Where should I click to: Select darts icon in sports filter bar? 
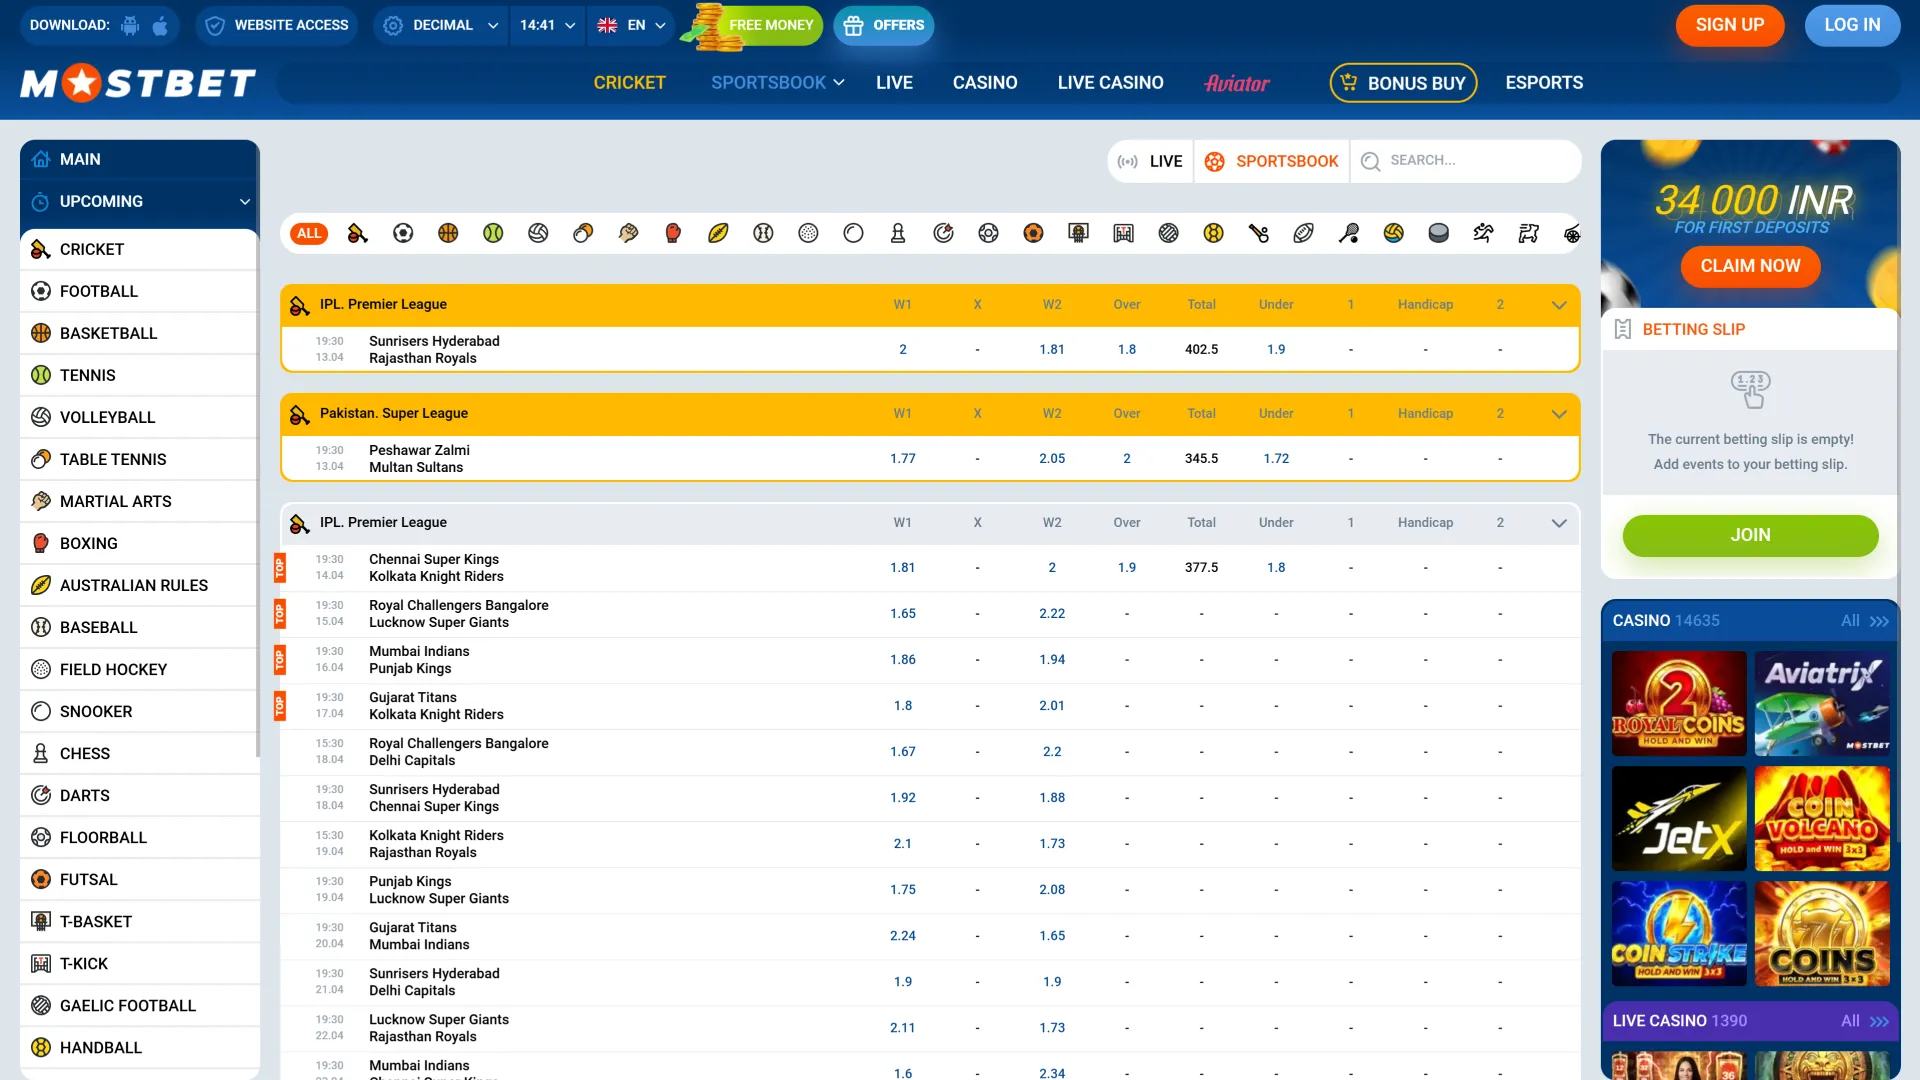943,233
